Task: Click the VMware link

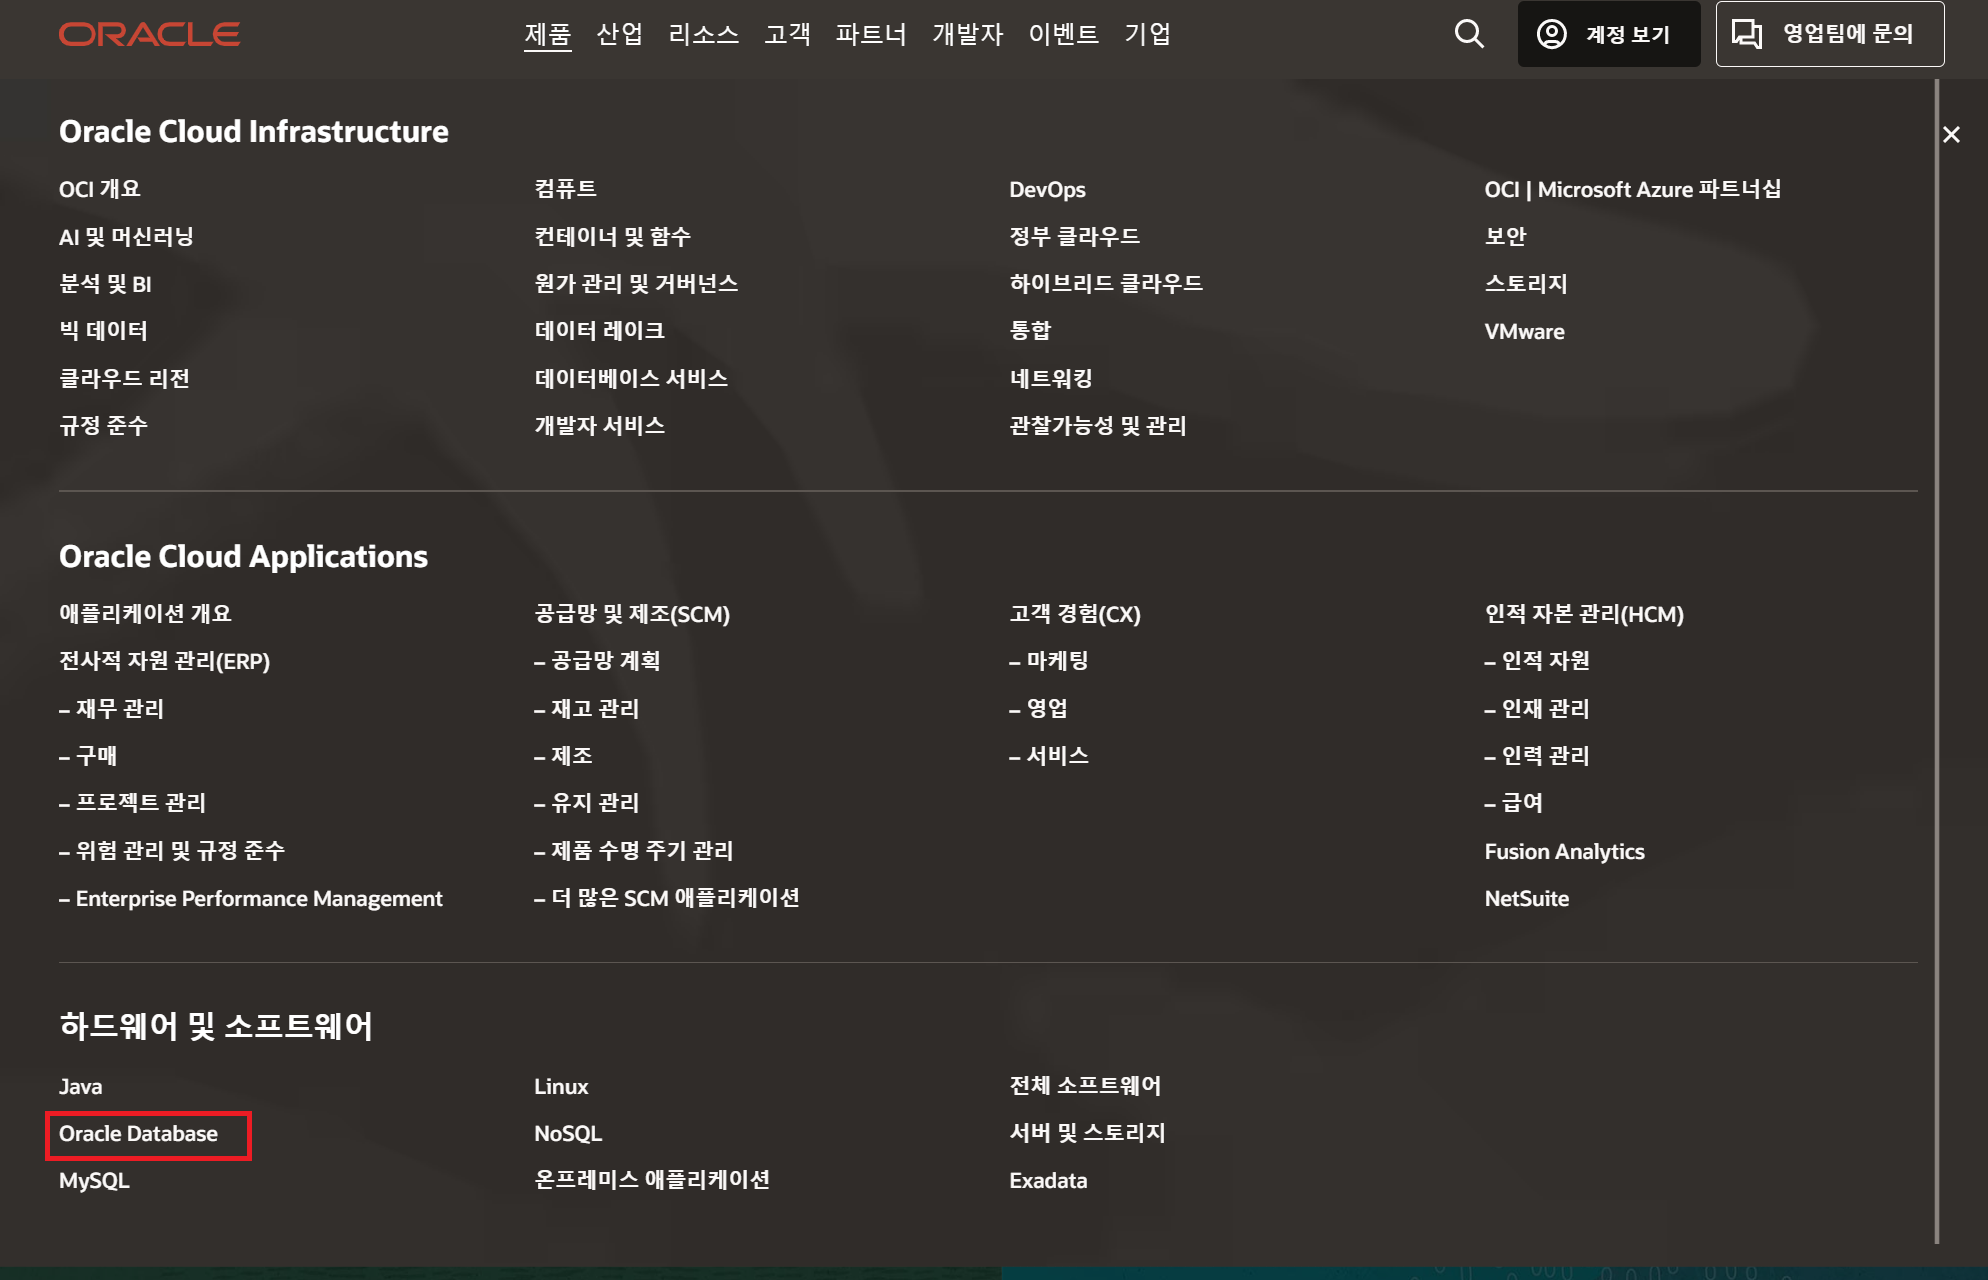Action: pyautogui.click(x=1524, y=332)
